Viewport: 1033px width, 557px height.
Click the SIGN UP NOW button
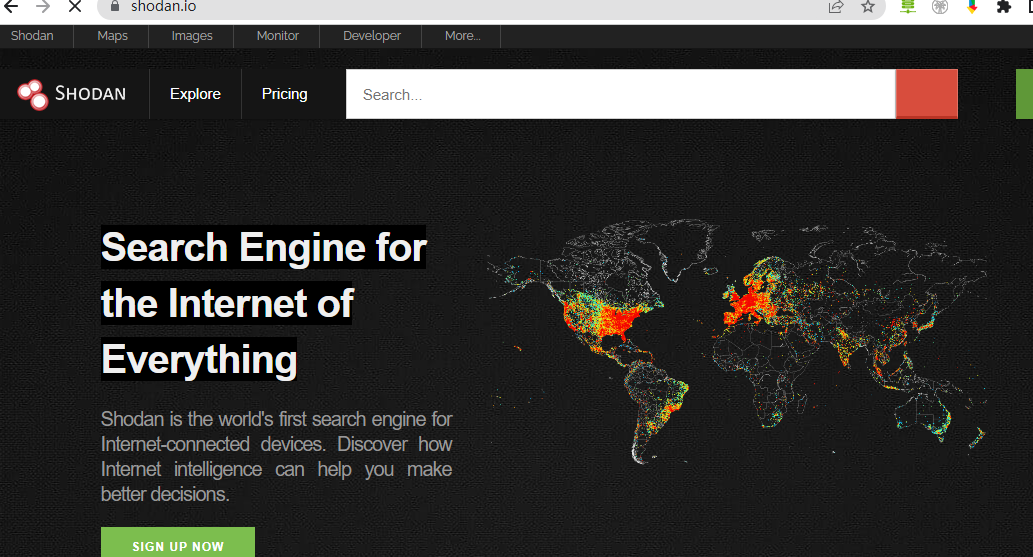178,542
